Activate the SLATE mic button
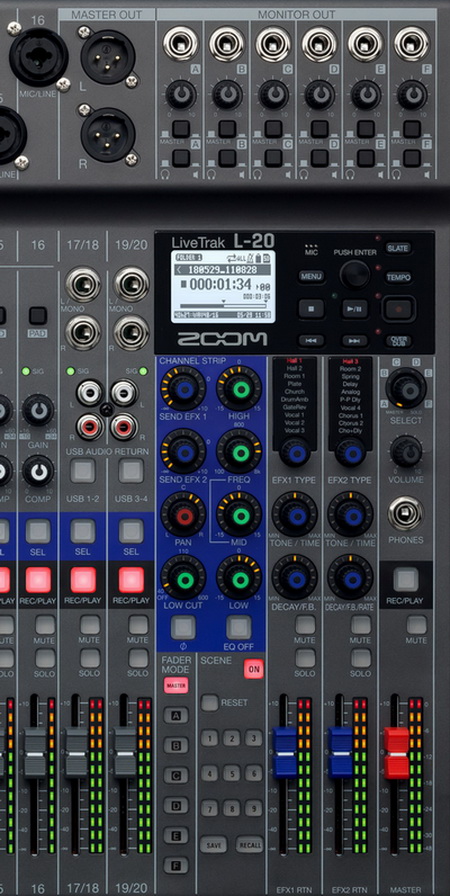 click(397, 248)
